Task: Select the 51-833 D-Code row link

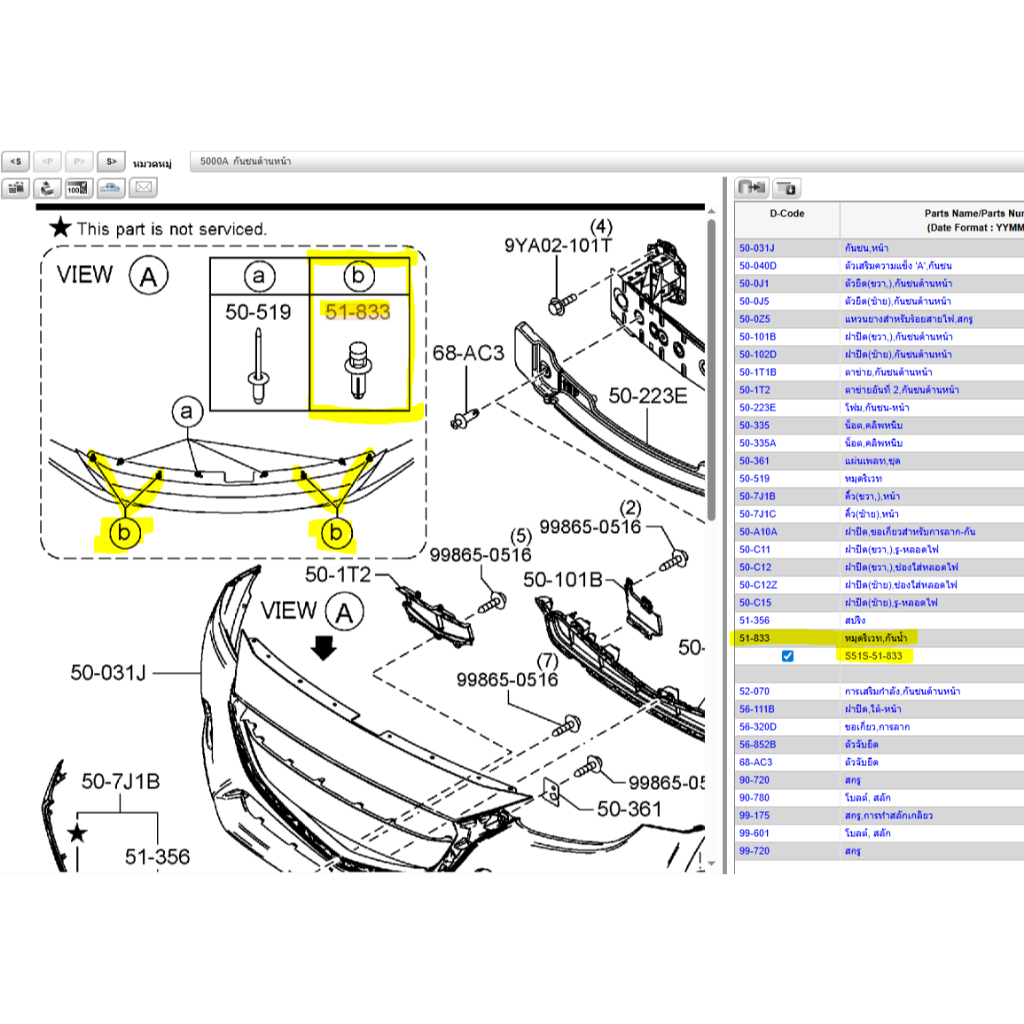Action: coord(754,638)
